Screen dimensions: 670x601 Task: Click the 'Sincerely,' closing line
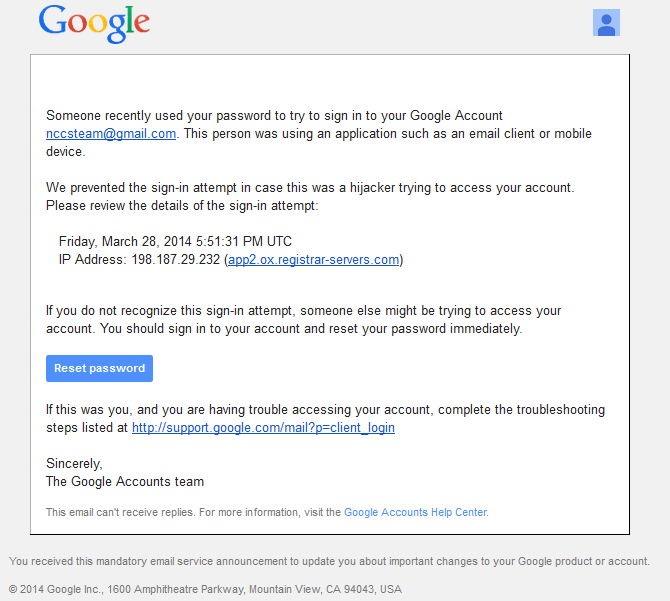pyautogui.click(x=74, y=463)
